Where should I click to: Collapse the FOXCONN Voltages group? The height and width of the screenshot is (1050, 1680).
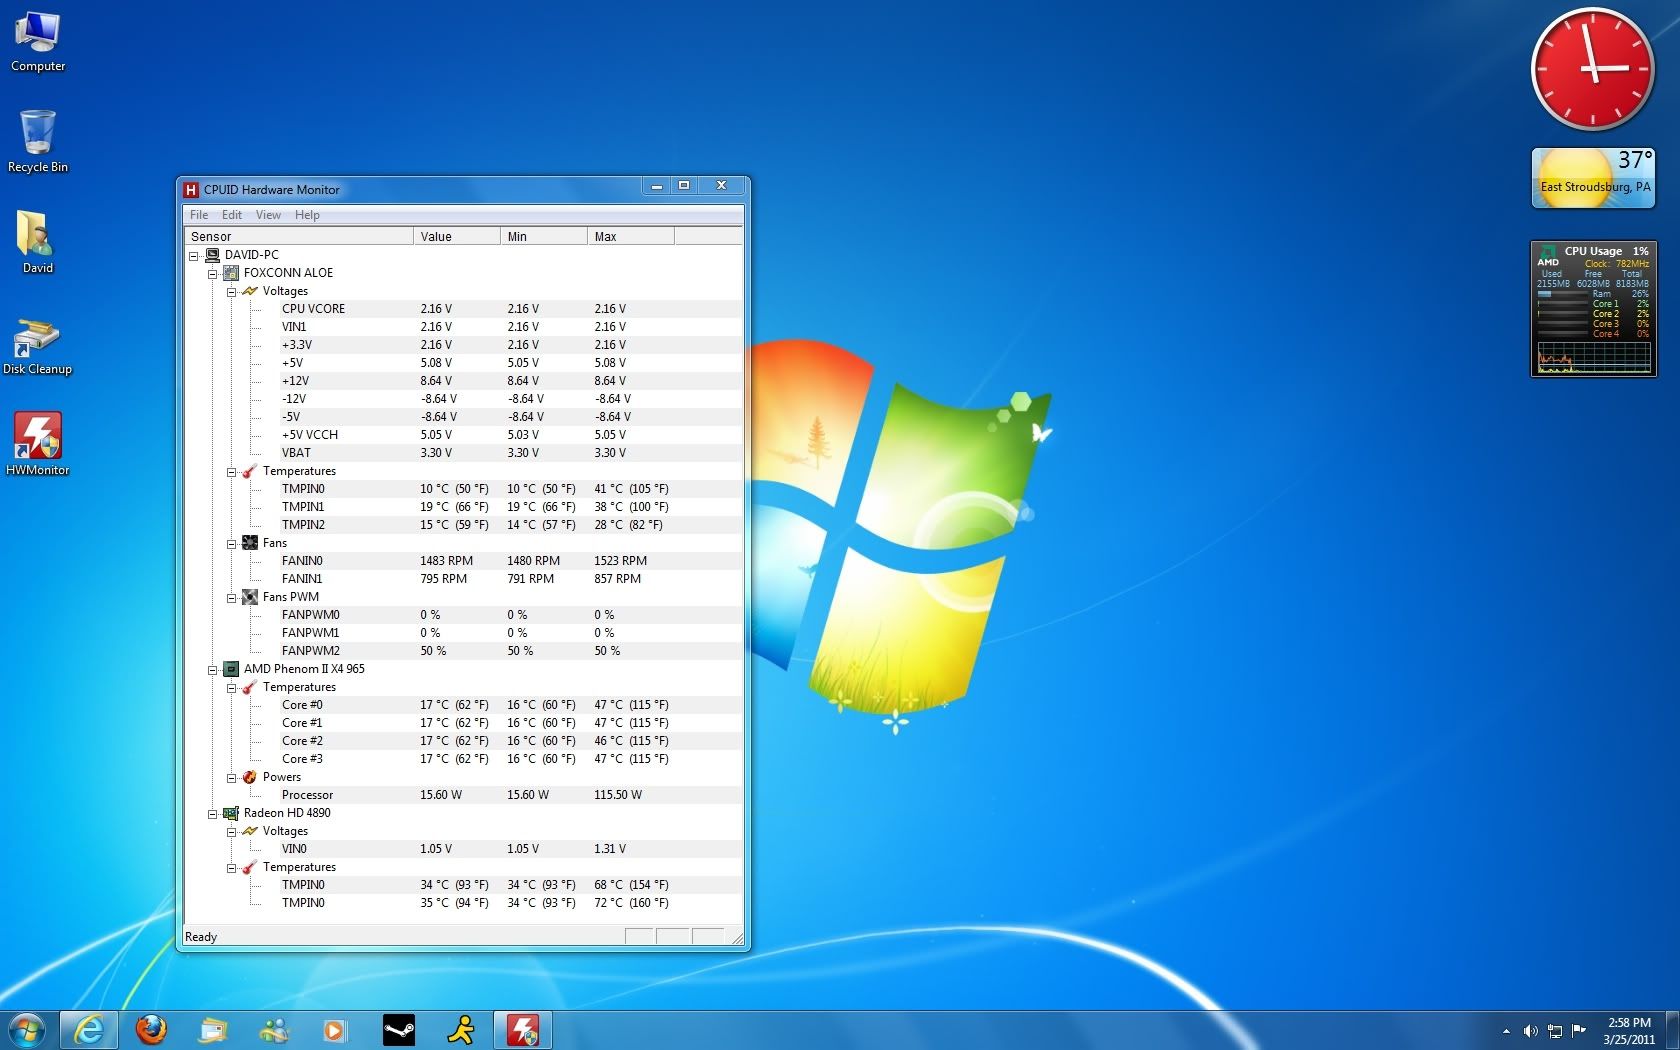pos(232,292)
